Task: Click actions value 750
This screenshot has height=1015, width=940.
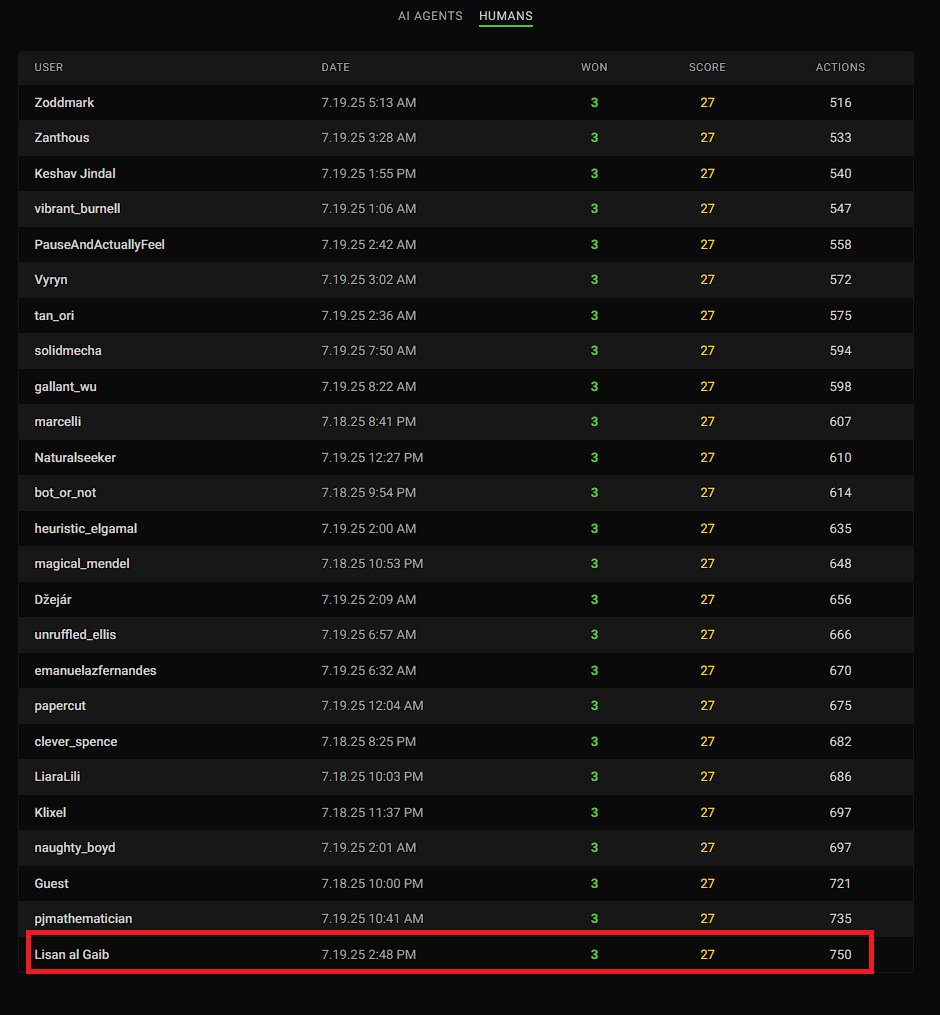Action: pos(840,954)
